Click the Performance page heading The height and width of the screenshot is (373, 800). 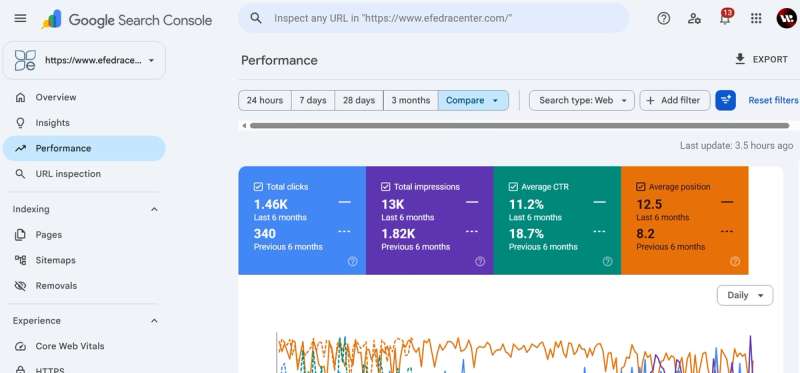coord(279,60)
